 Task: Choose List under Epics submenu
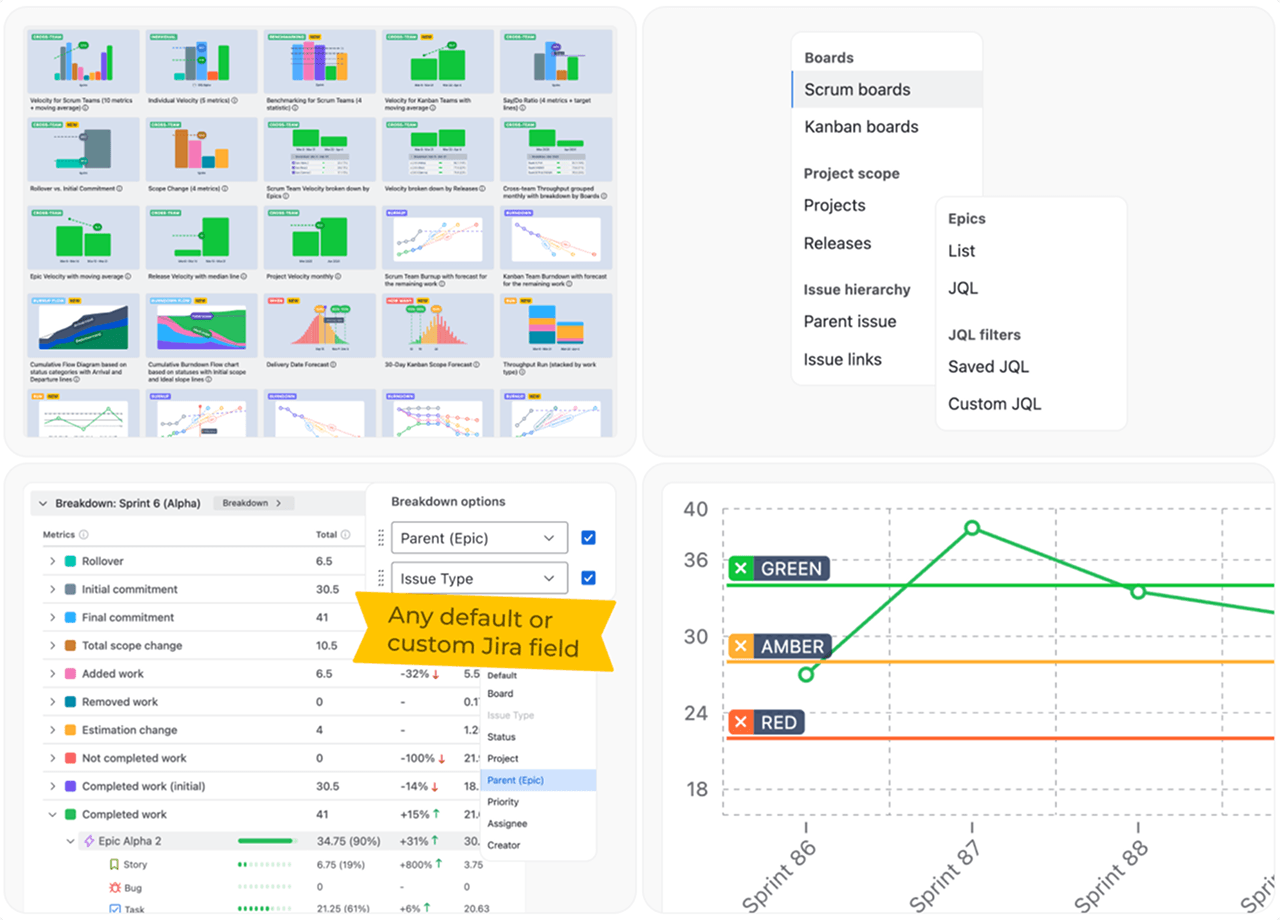tap(962, 251)
